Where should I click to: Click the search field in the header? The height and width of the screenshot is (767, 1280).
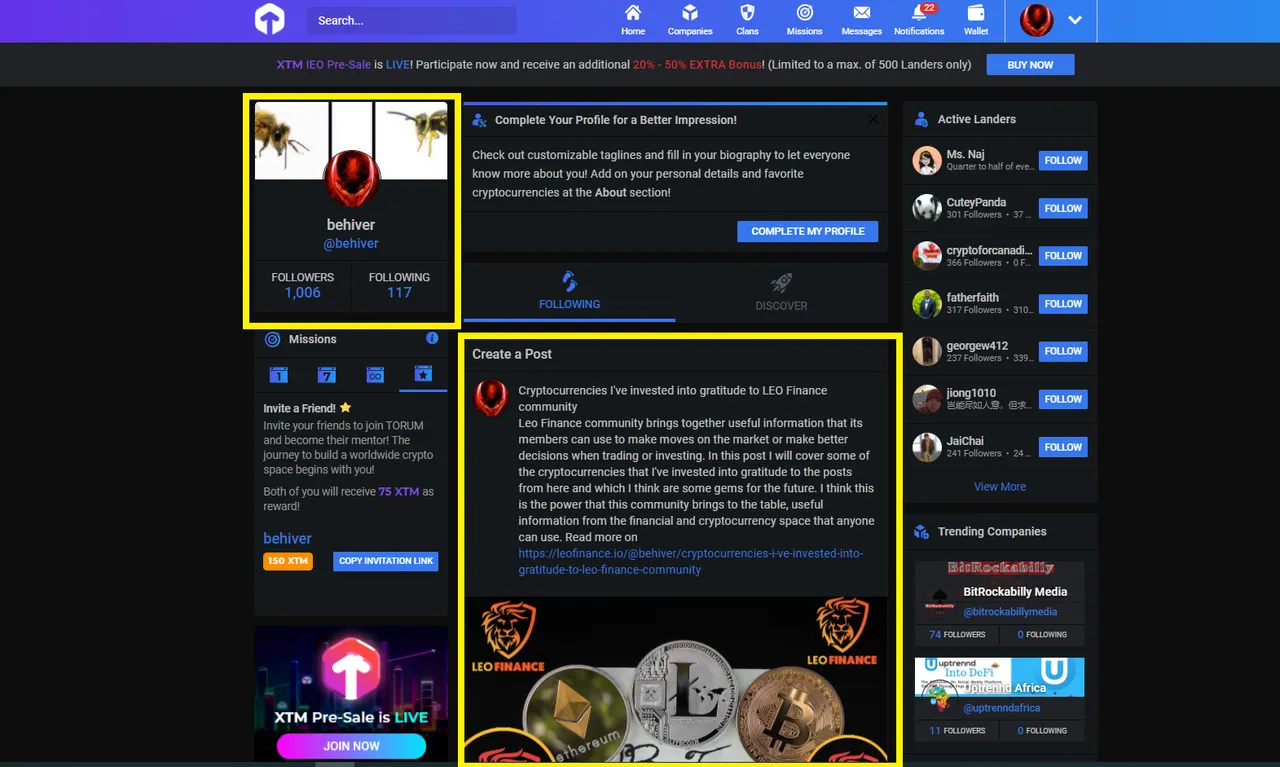411,20
